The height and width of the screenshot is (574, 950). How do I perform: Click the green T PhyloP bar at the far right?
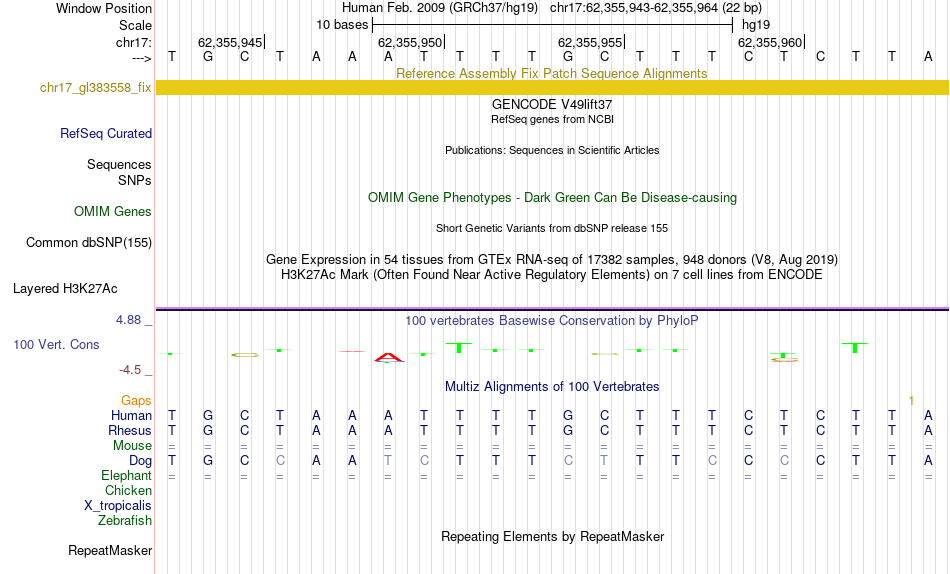point(855,348)
